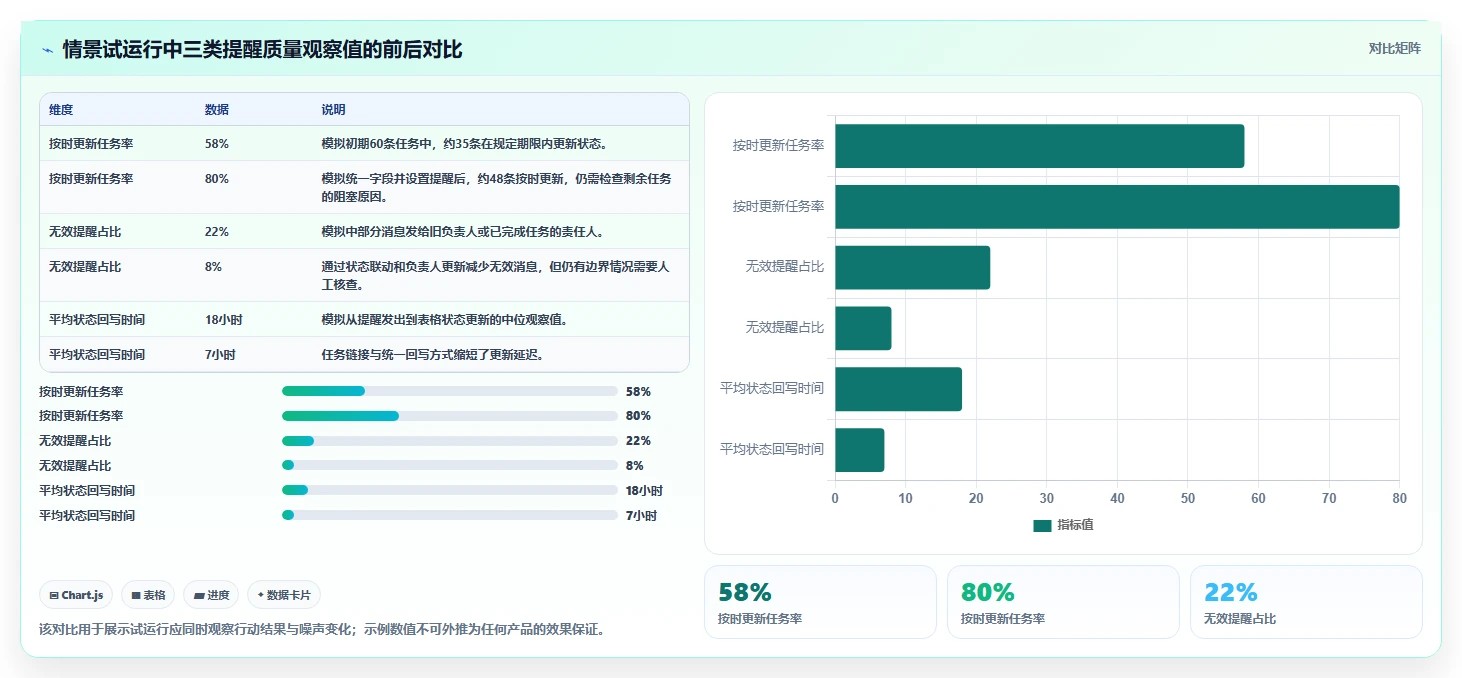Click the description starting 模拟中部分消息发给旧负责人
Screen dimensions: 1462x678
(x=462, y=231)
